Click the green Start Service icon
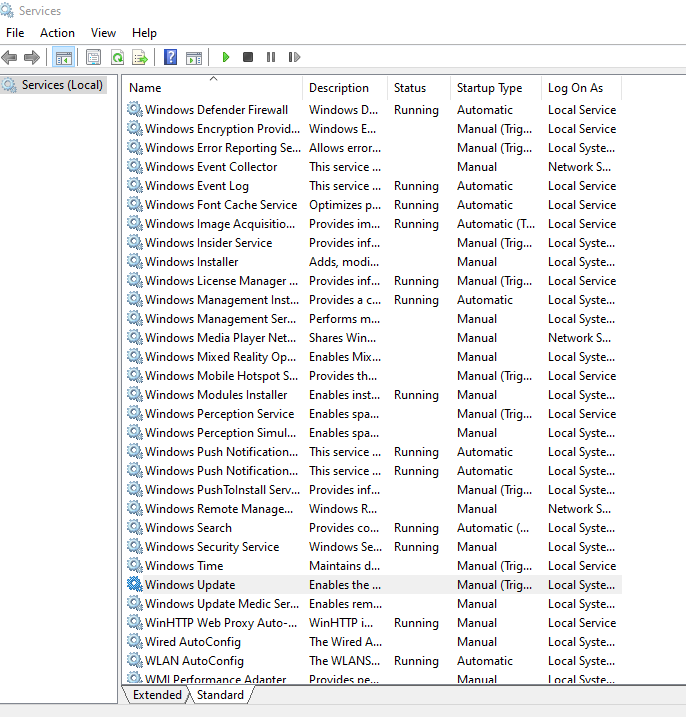The height and width of the screenshot is (717, 686). pos(225,57)
